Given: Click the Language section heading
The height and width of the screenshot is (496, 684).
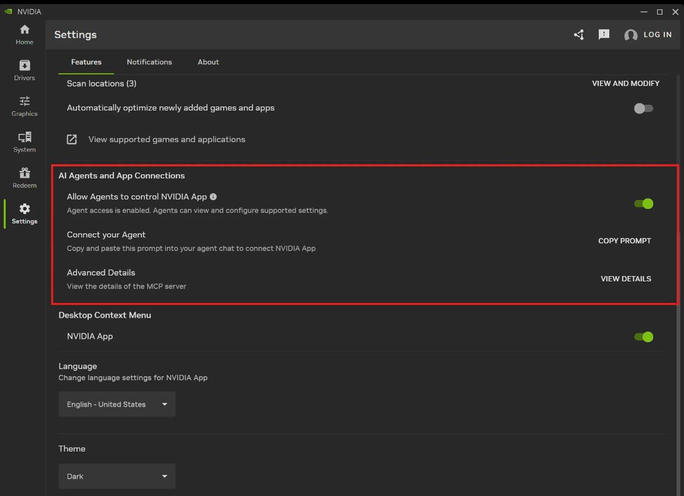Looking at the screenshot, I should point(78,366).
